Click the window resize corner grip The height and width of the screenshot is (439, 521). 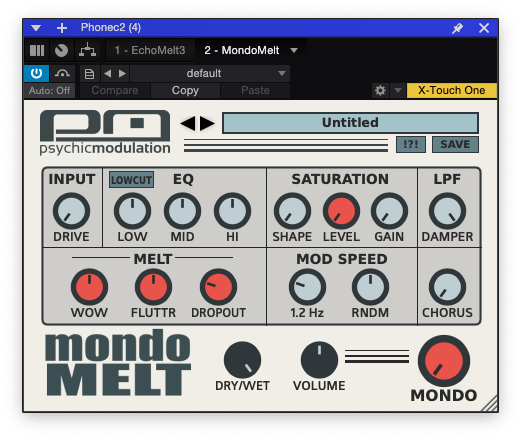[489, 404]
